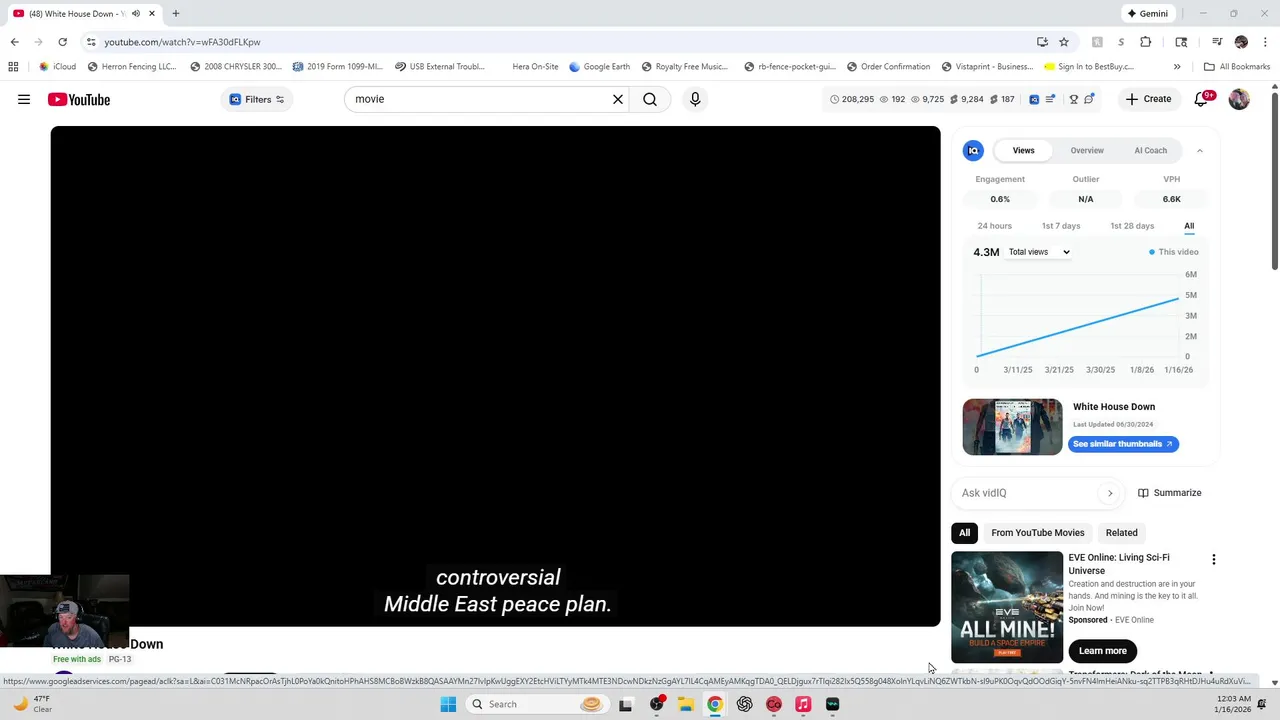Collapse the vidIQ panel with chevron
The image size is (1280, 720).
(1199, 150)
